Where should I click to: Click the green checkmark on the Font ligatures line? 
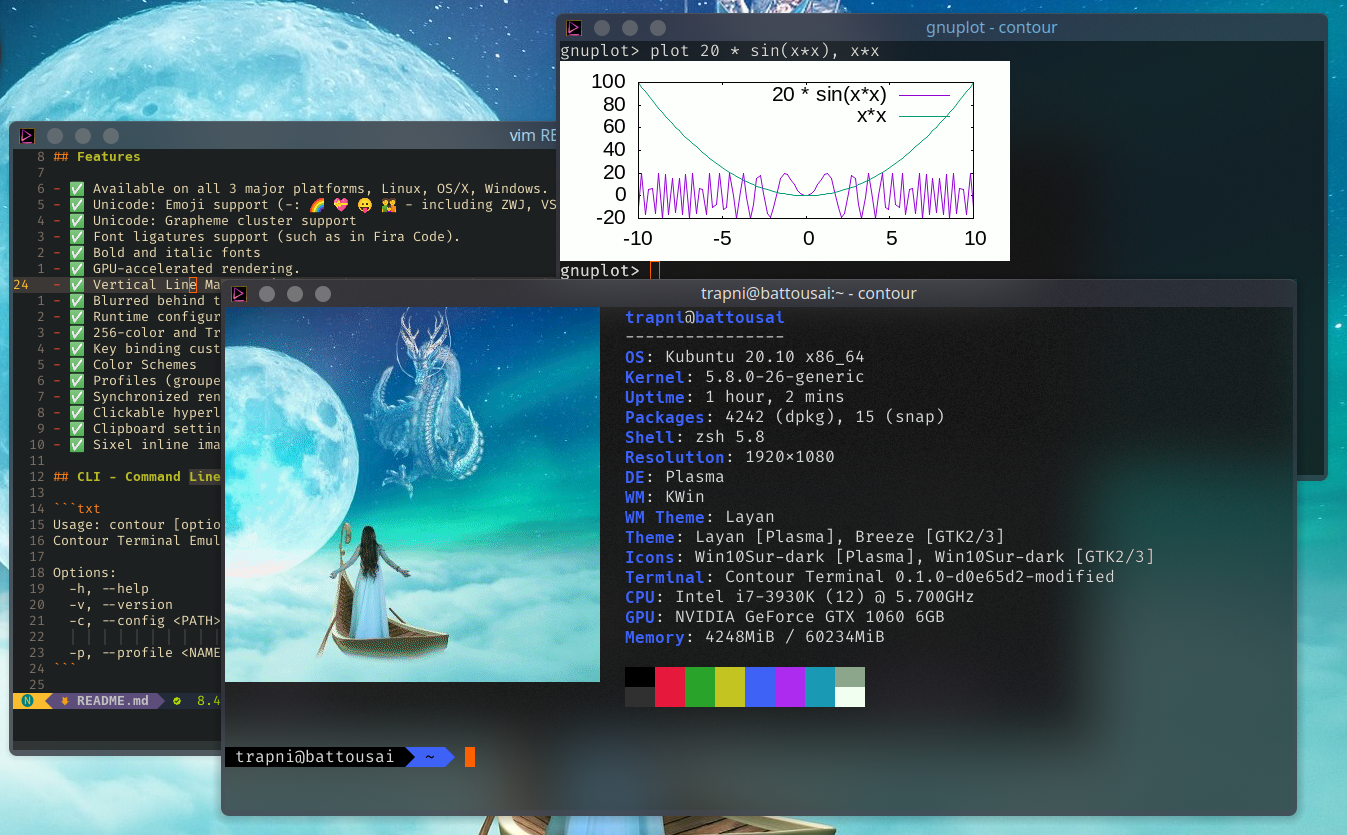(x=77, y=237)
